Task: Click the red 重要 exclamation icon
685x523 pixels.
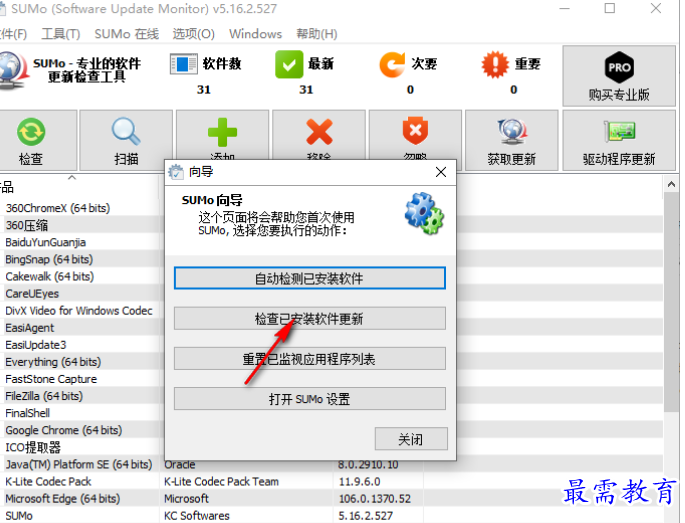Action: point(495,65)
